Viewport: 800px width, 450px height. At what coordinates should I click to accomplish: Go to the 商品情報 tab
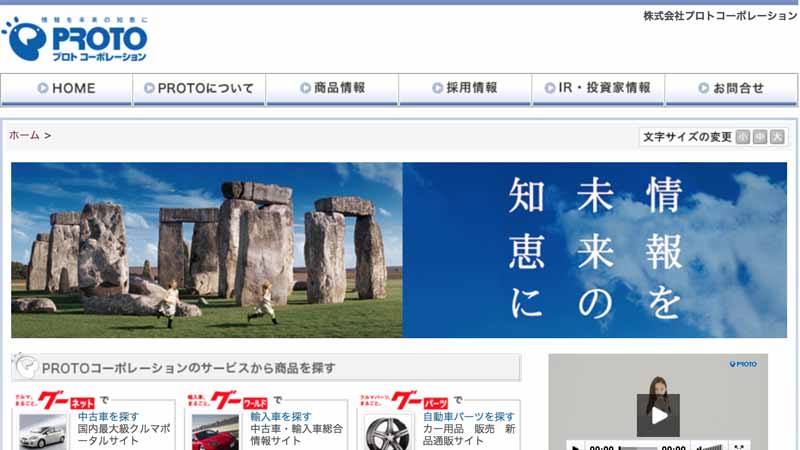(332, 89)
